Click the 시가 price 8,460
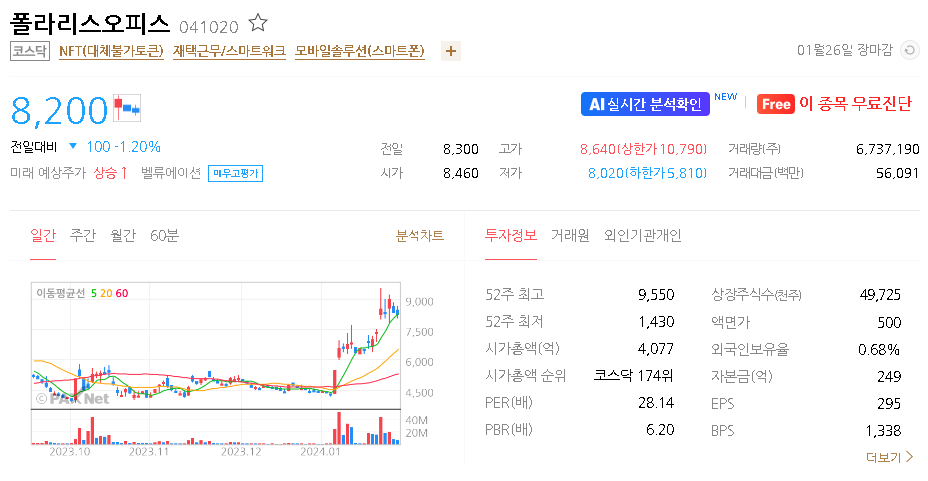The height and width of the screenshot is (481, 928). [x=460, y=173]
